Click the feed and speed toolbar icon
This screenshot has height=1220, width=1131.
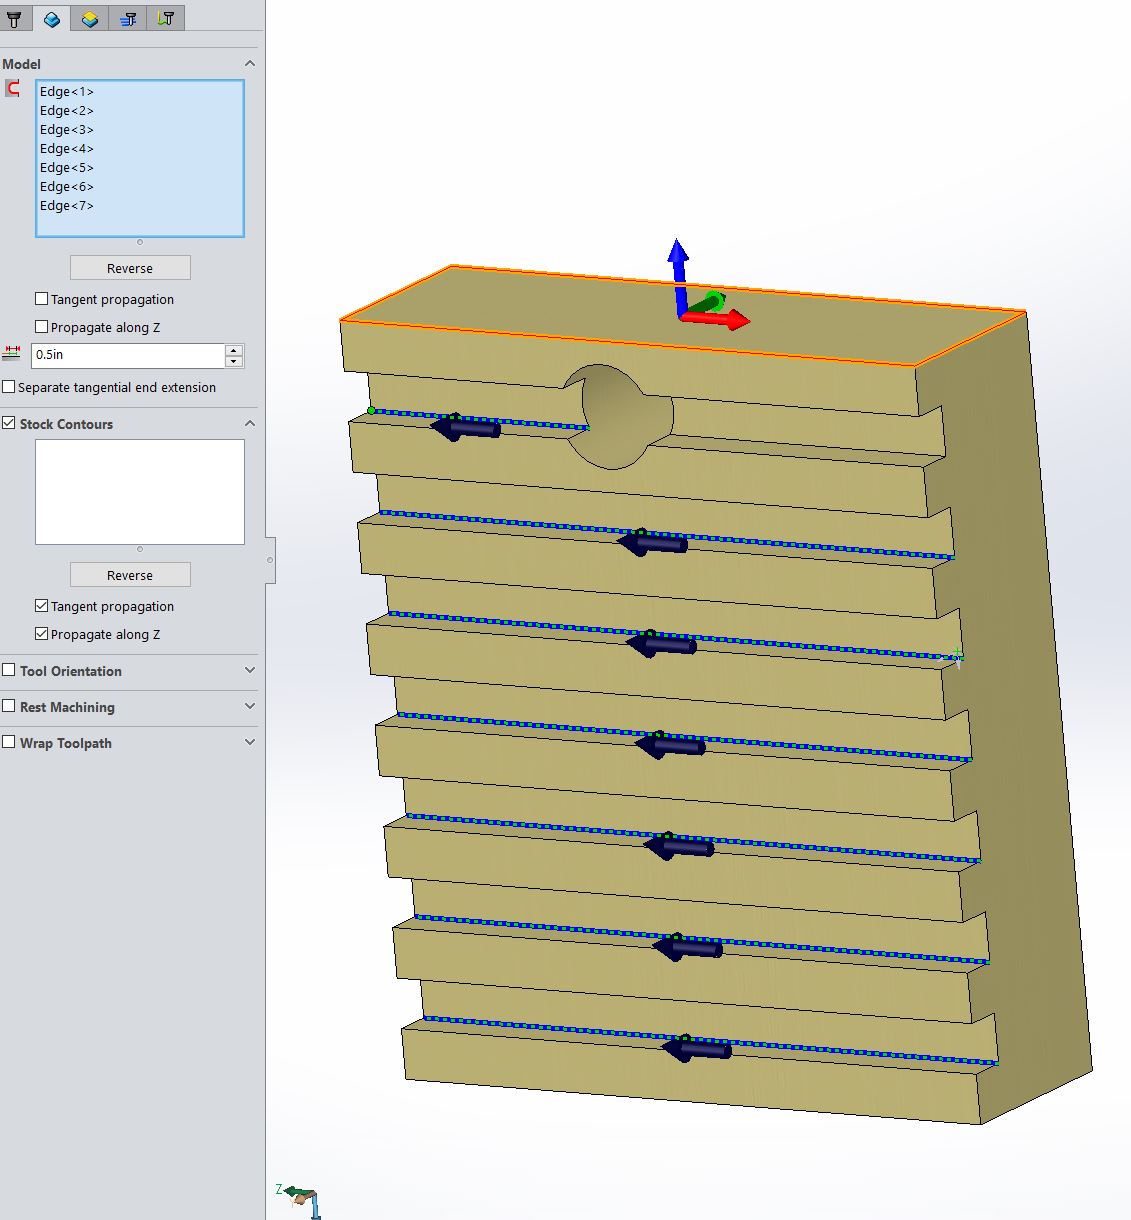click(127, 17)
